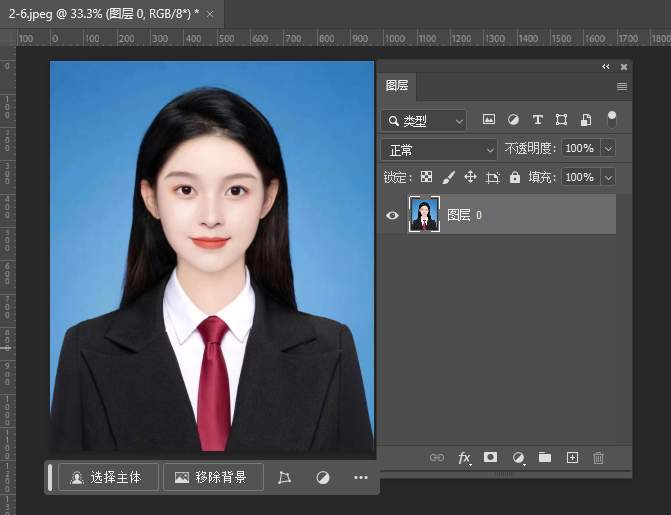Open the 类型 filter type dropdown

[424, 120]
